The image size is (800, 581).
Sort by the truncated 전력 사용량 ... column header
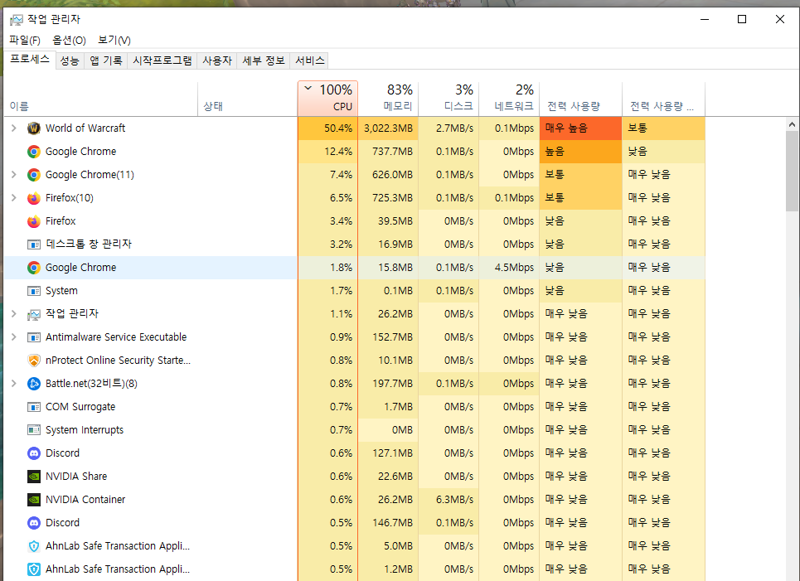(664, 99)
